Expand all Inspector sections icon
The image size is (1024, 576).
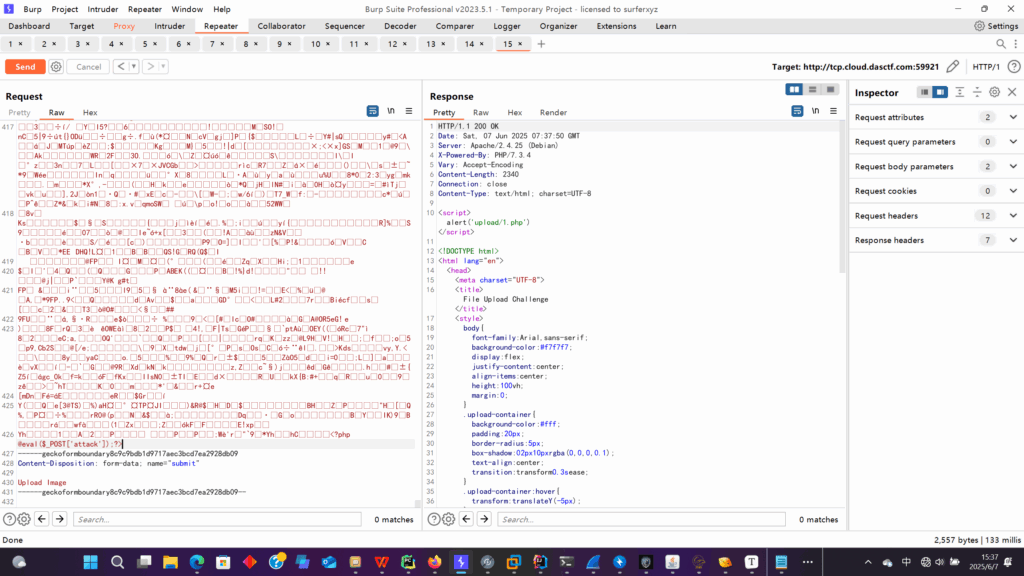[x=959, y=92]
